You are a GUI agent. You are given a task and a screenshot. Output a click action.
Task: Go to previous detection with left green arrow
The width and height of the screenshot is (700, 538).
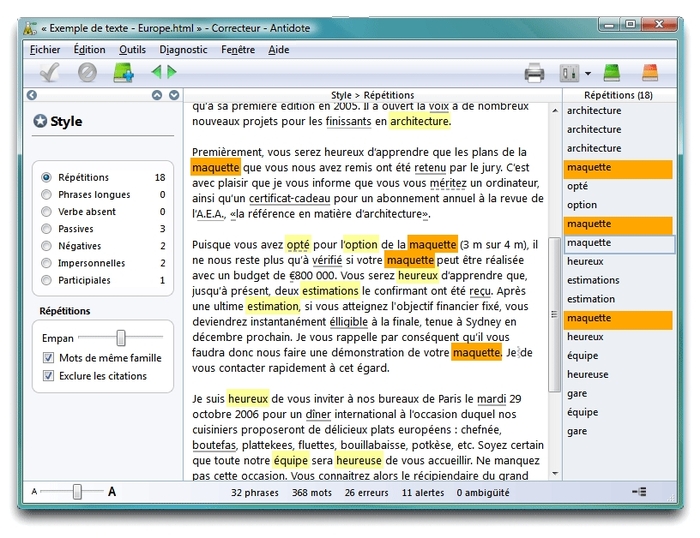156,72
